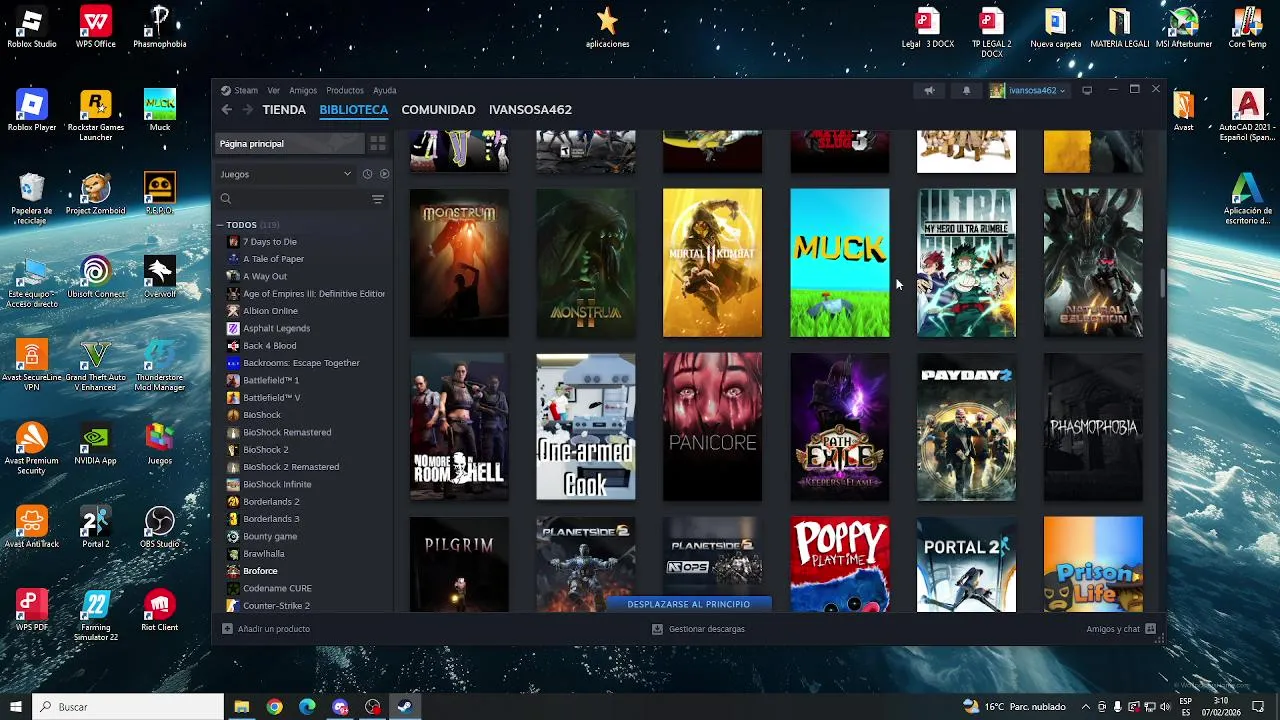Select the Phasmophobia game cover
The image size is (1280, 720).
tap(1093, 427)
